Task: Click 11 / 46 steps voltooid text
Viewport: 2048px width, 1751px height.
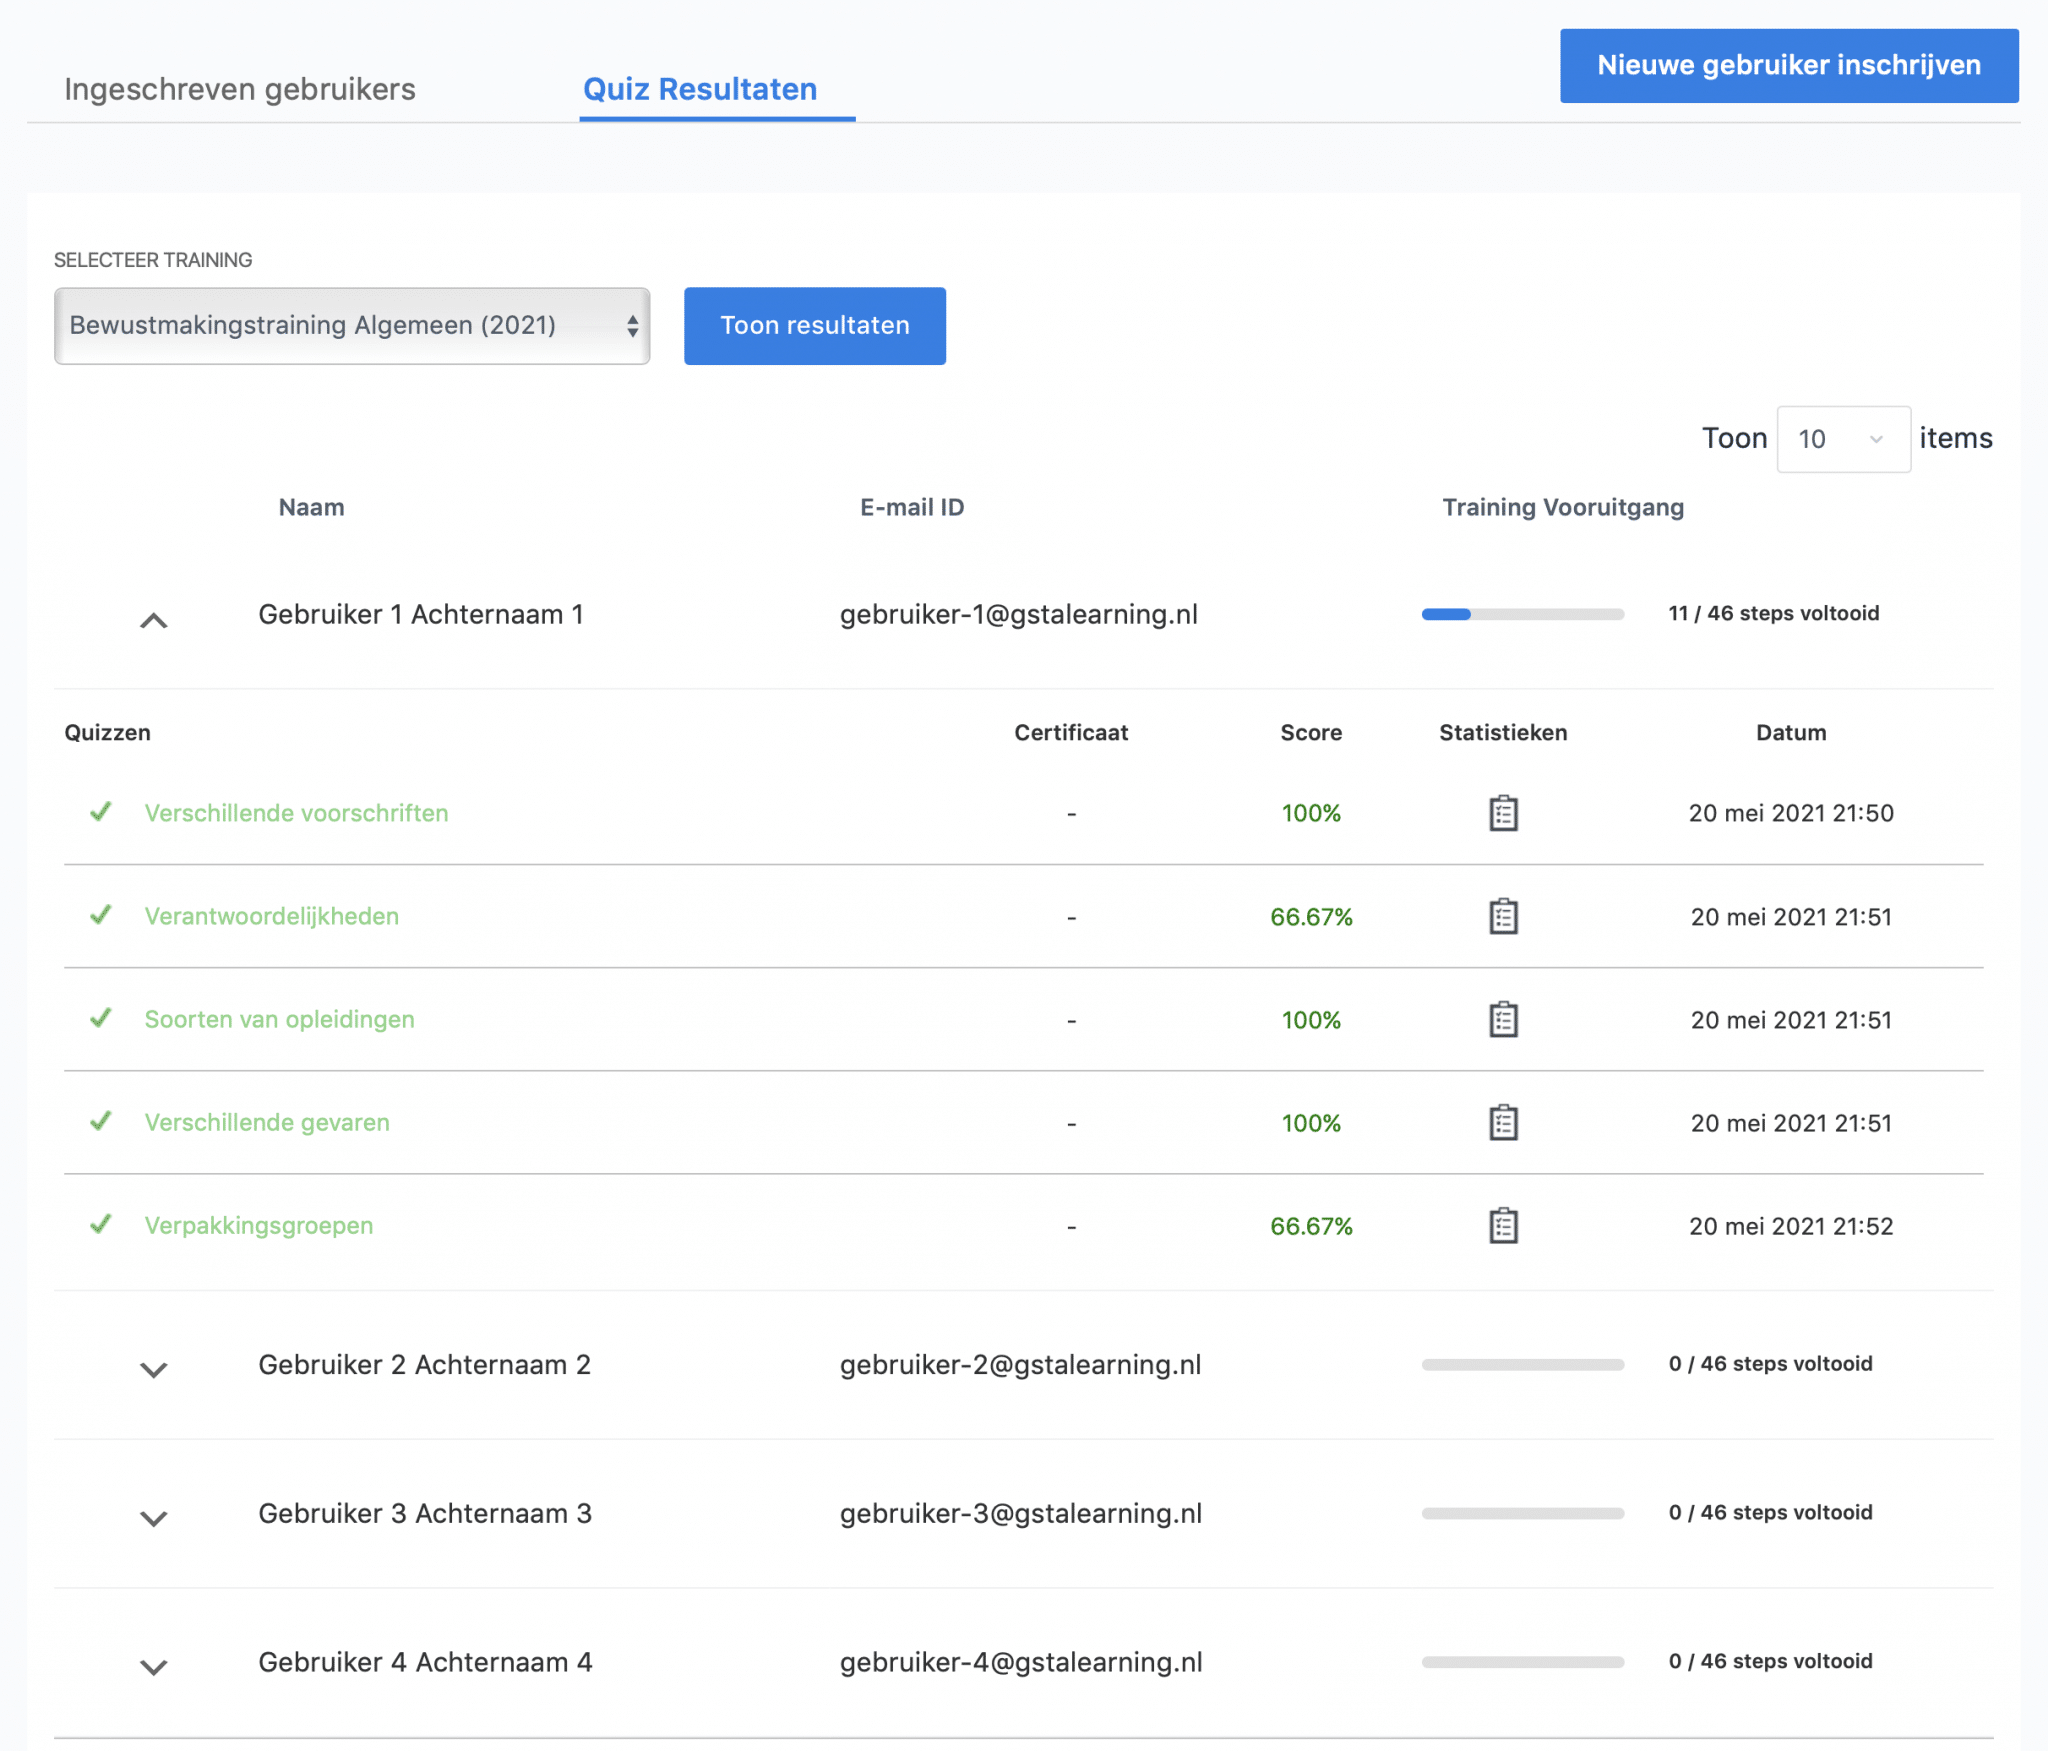Action: point(1773,613)
